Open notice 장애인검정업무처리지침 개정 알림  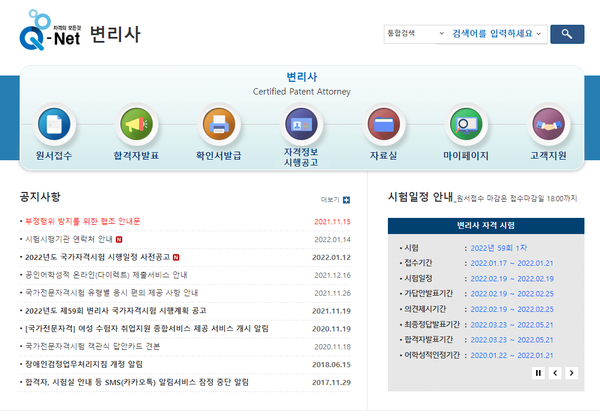[x=84, y=364]
